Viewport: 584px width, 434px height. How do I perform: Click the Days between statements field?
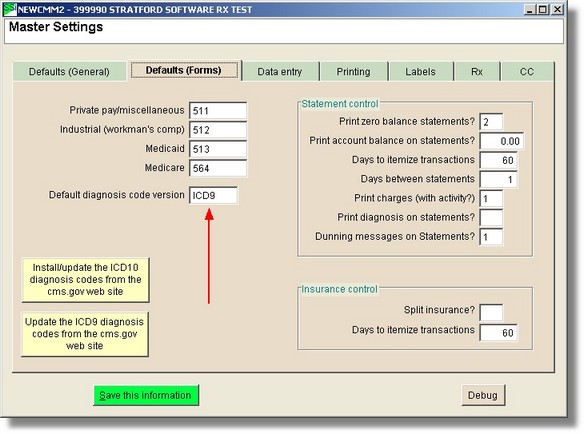point(498,180)
